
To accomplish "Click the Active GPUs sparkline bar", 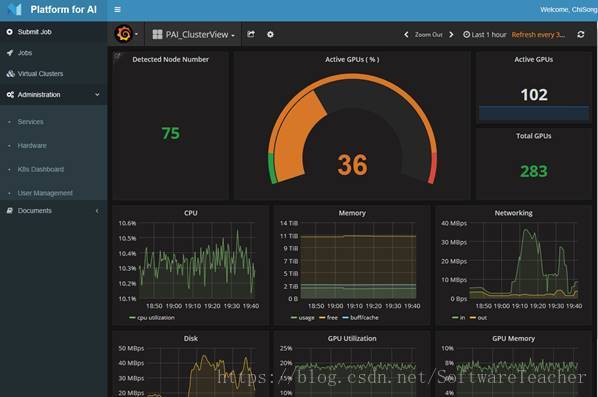I will click(x=534, y=114).
